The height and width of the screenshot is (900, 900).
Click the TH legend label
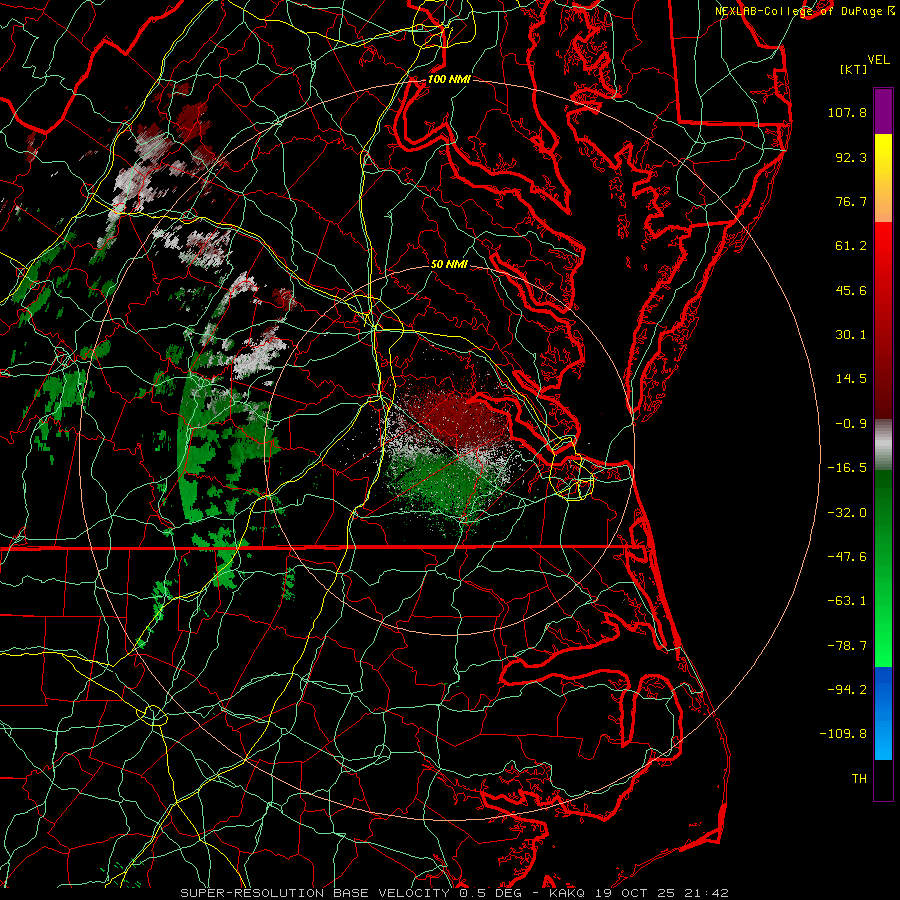point(859,779)
